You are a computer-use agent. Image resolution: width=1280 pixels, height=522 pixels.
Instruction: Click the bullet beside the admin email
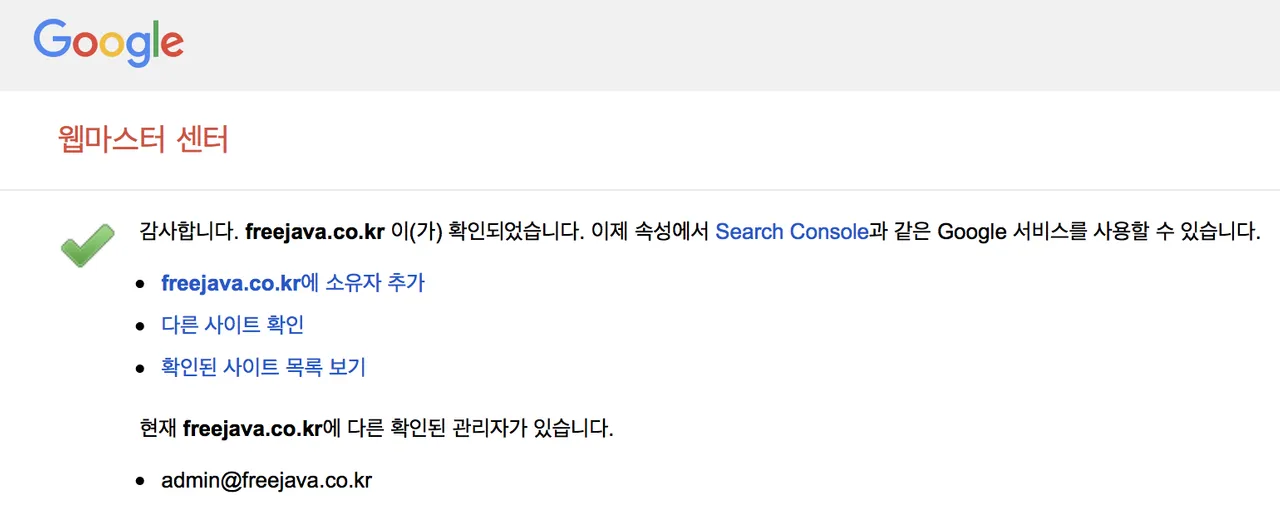click(x=141, y=482)
